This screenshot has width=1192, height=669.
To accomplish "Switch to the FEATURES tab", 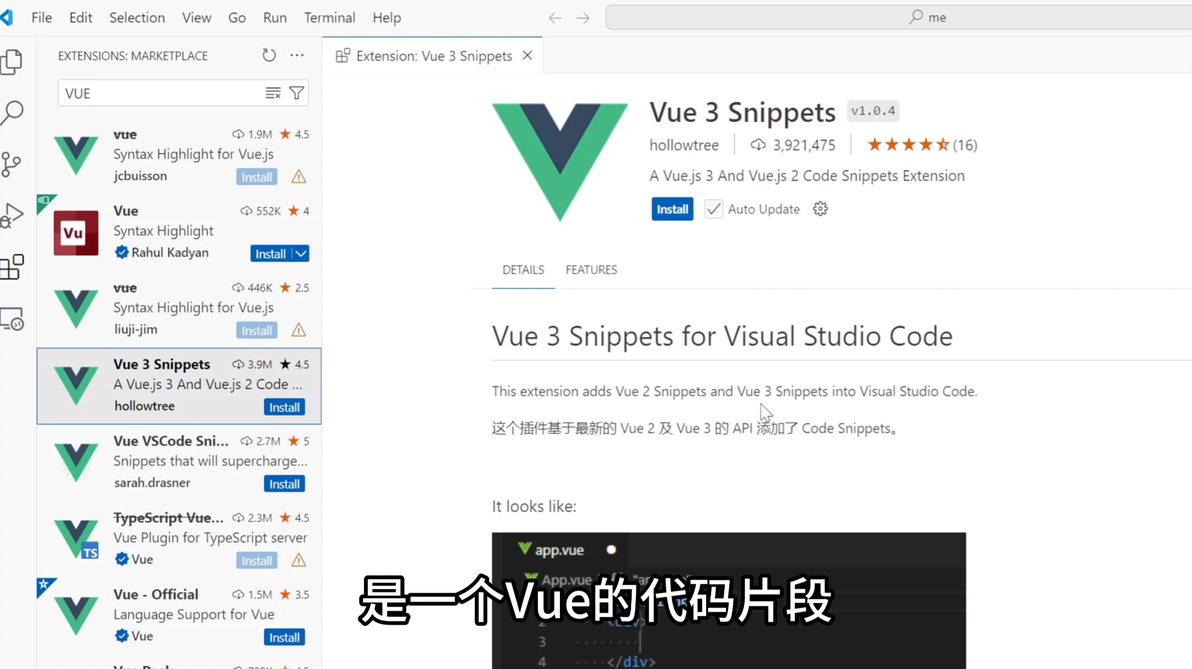I will [591, 270].
